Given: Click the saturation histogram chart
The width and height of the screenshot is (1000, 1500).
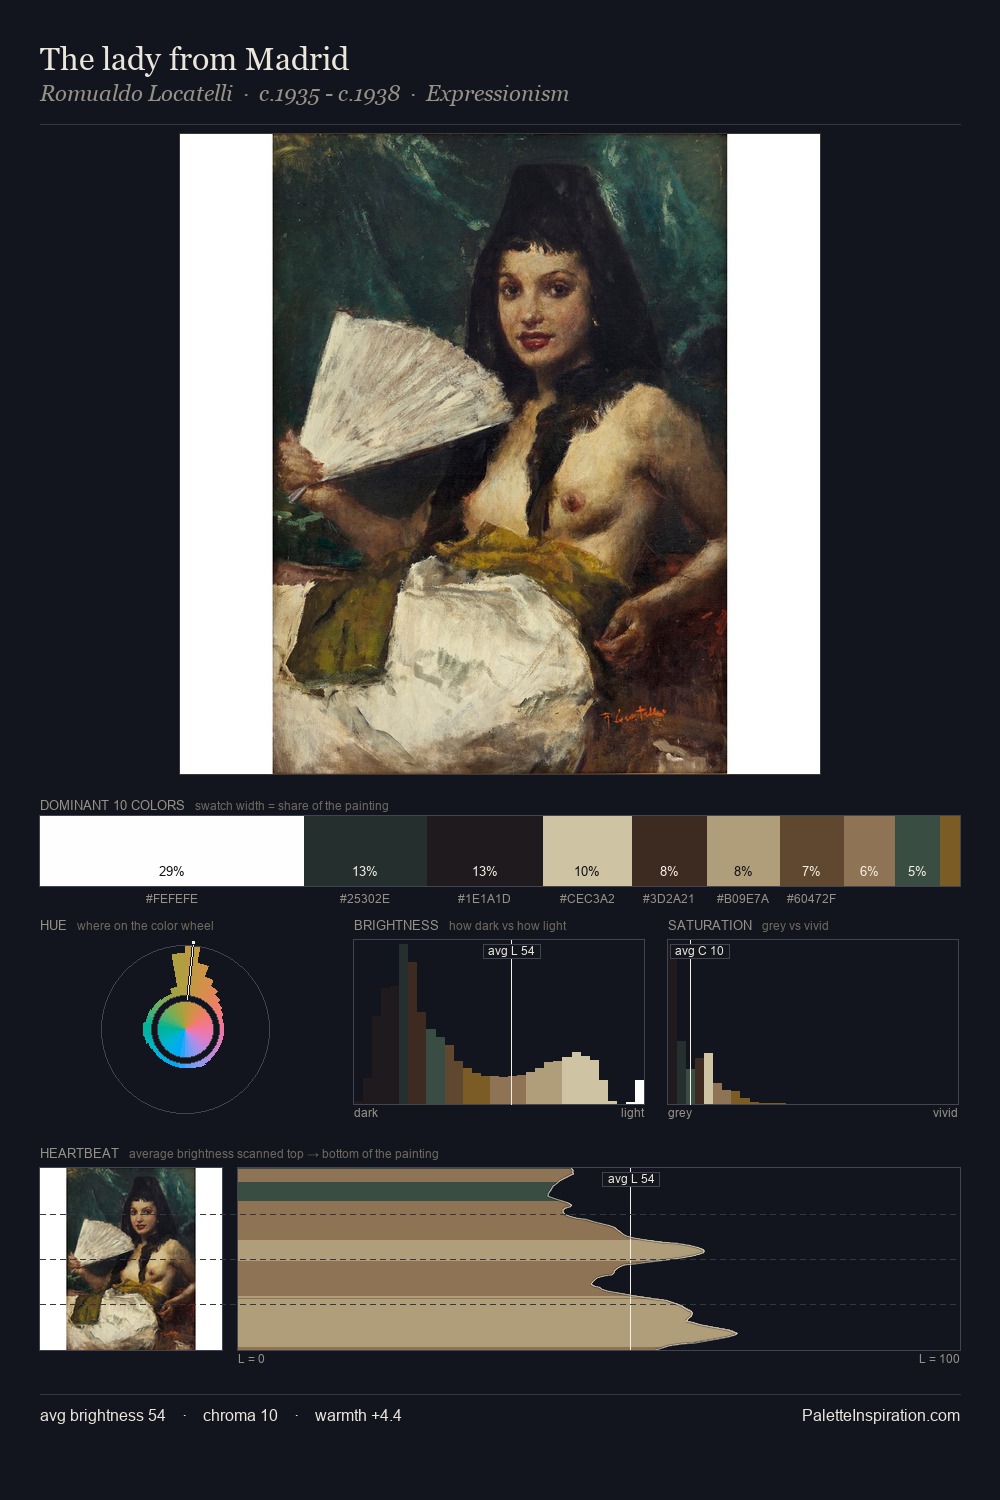Looking at the screenshot, I should point(813,1022).
